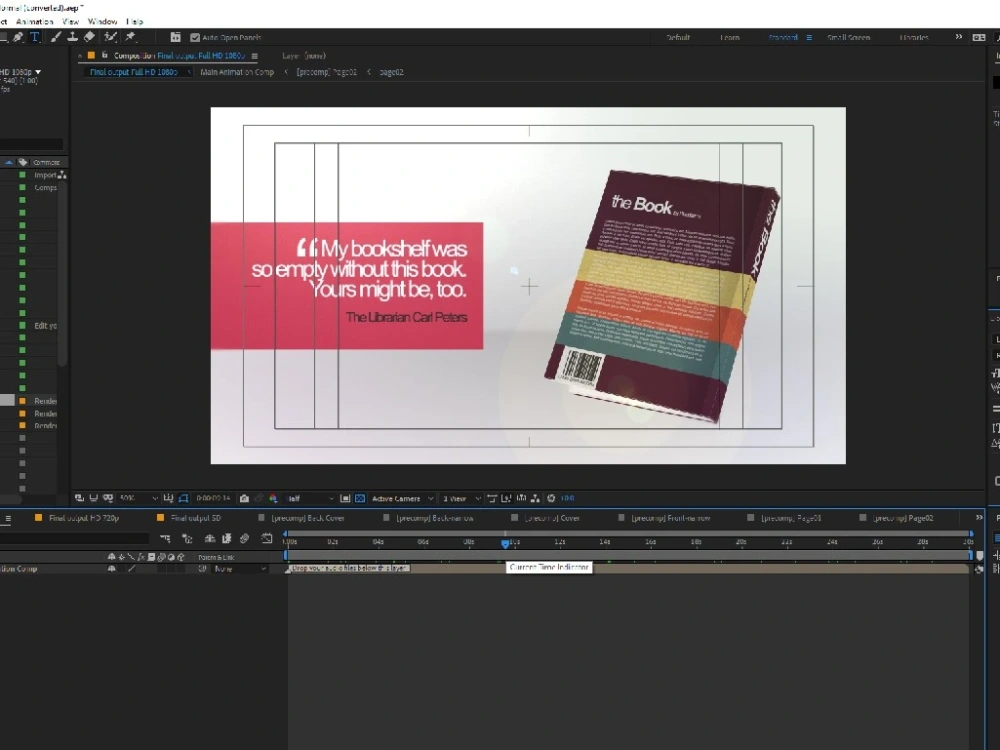Switch to the Libraries workspace

click(x=914, y=38)
